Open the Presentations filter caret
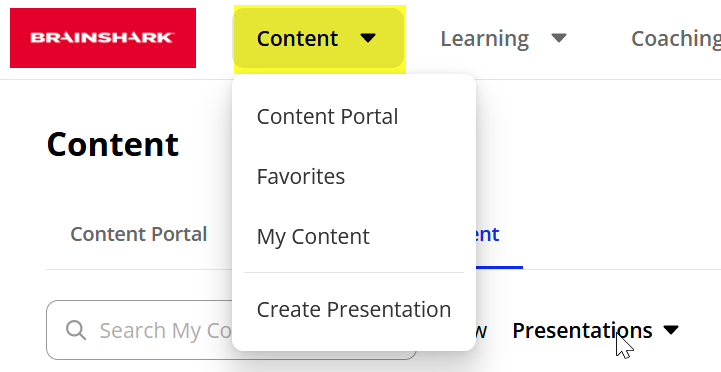This screenshot has height=372, width=721. click(x=671, y=330)
